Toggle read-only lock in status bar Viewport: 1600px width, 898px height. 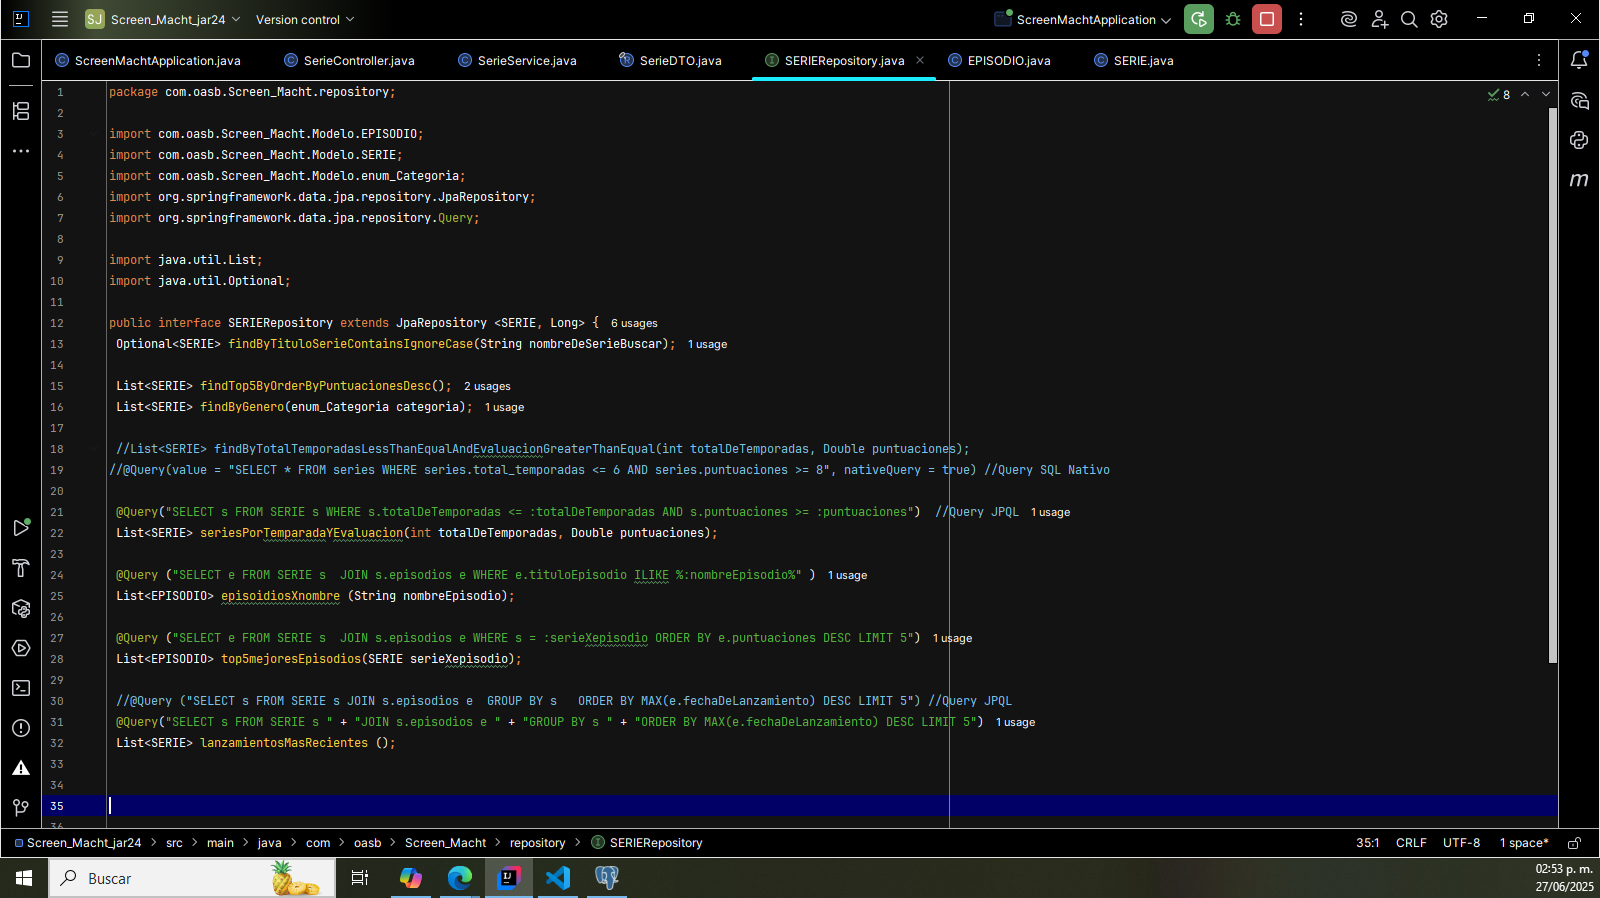click(x=1574, y=843)
